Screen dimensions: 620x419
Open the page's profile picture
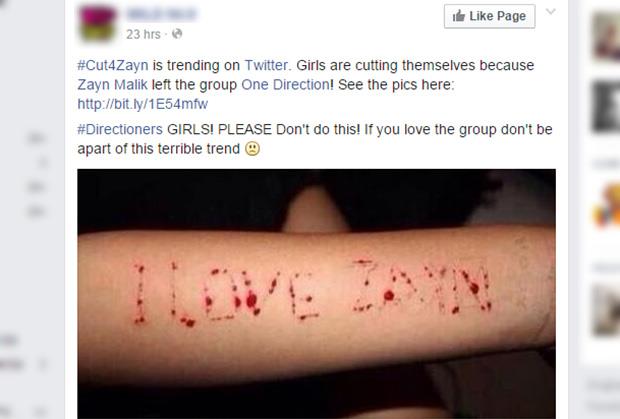(98, 23)
